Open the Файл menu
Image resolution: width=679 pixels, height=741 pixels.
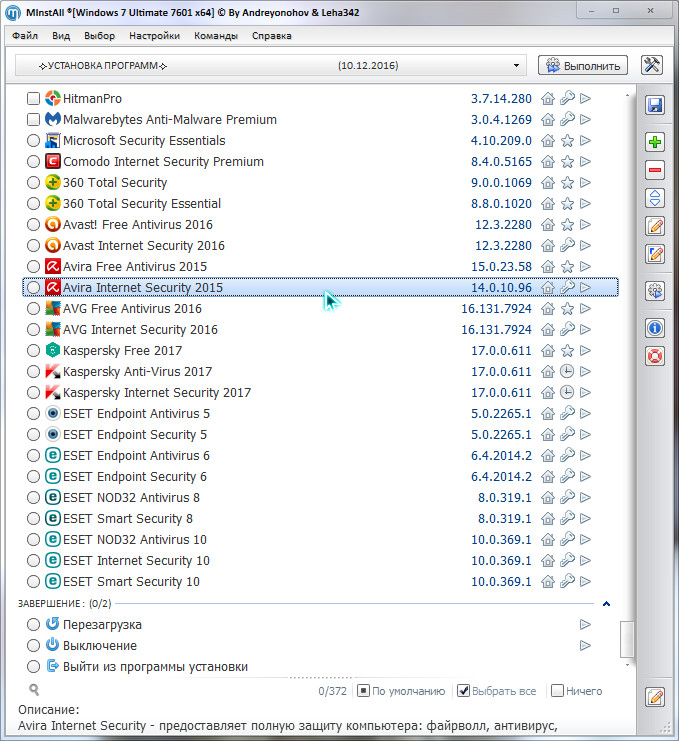[x=25, y=35]
